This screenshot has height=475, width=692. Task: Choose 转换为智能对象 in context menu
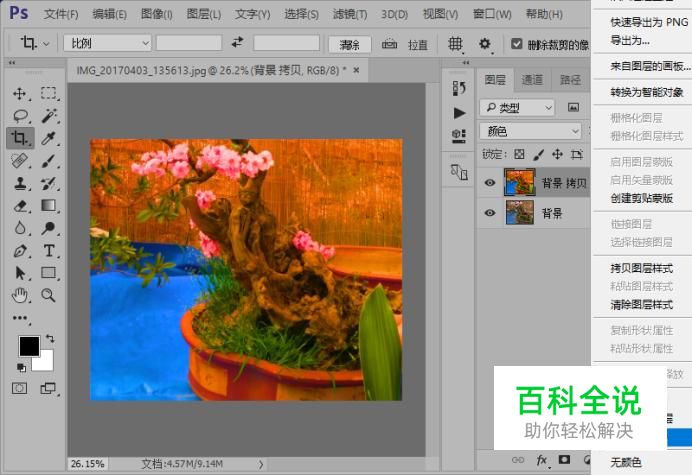coord(647,92)
